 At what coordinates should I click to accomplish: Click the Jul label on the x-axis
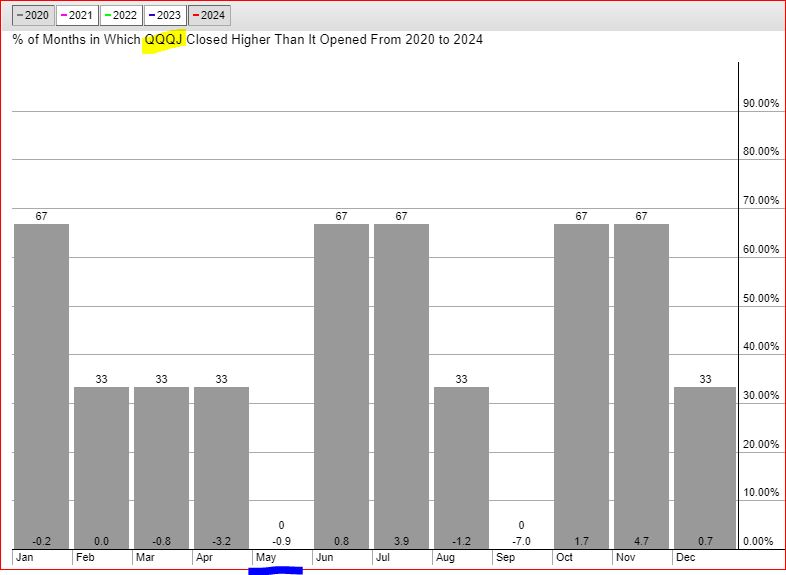pyautogui.click(x=383, y=557)
